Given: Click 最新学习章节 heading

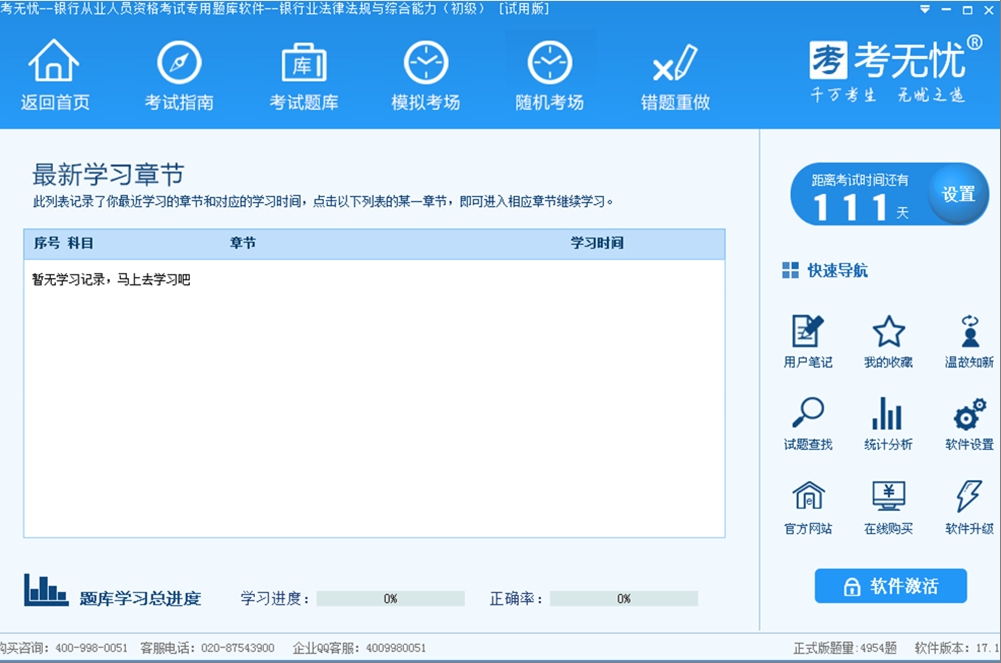Looking at the screenshot, I should pos(109,174).
